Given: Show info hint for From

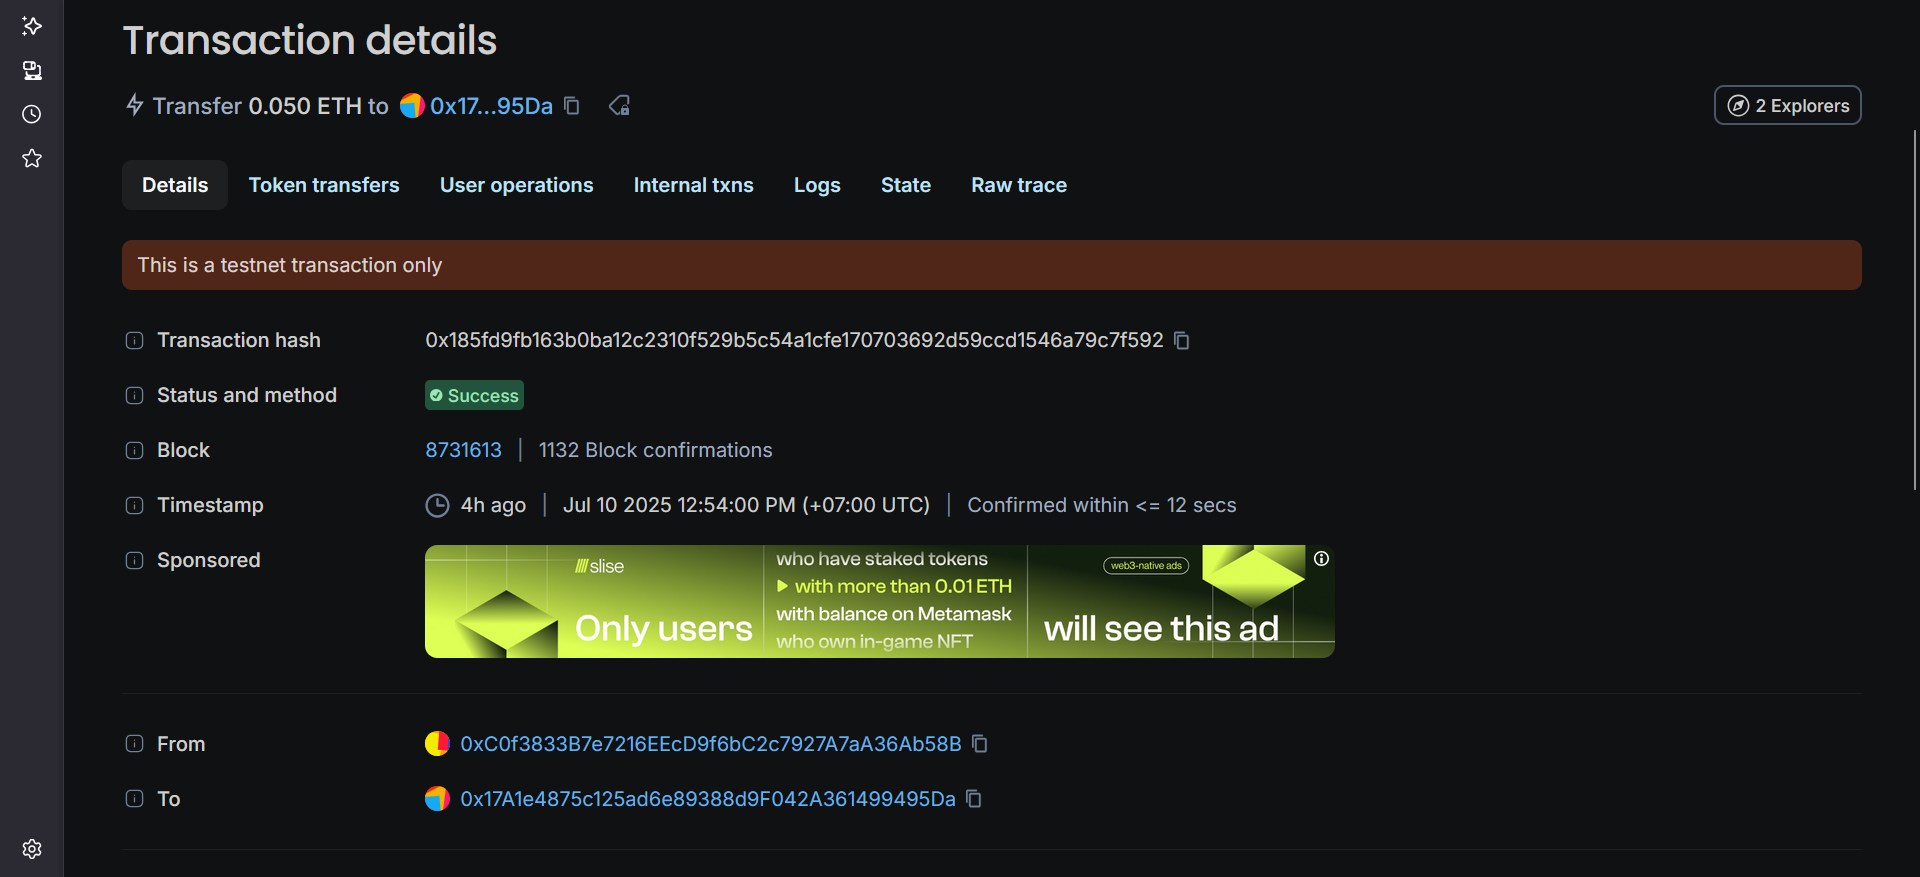Looking at the screenshot, I should (x=134, y=744).
